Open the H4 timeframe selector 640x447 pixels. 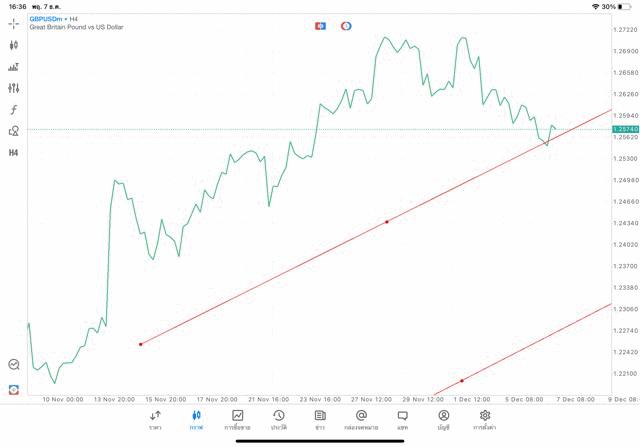click(14, 153)
